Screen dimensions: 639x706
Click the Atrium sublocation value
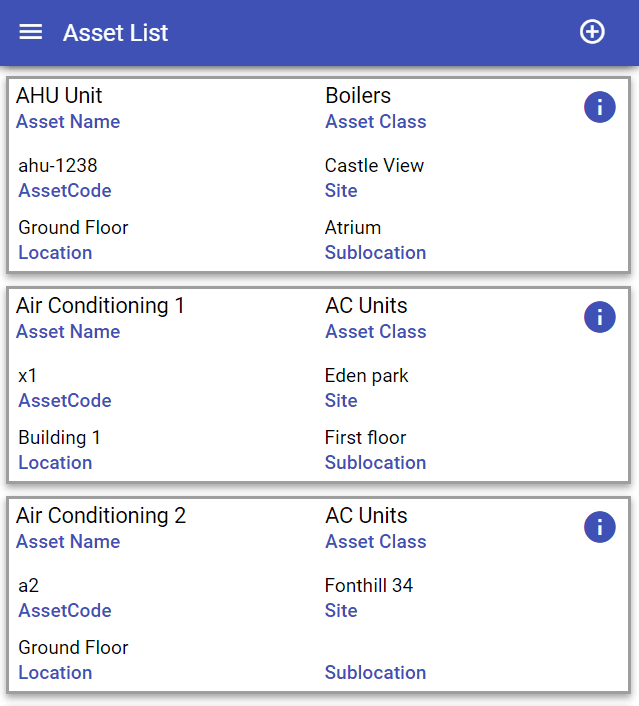coord(353,228)
